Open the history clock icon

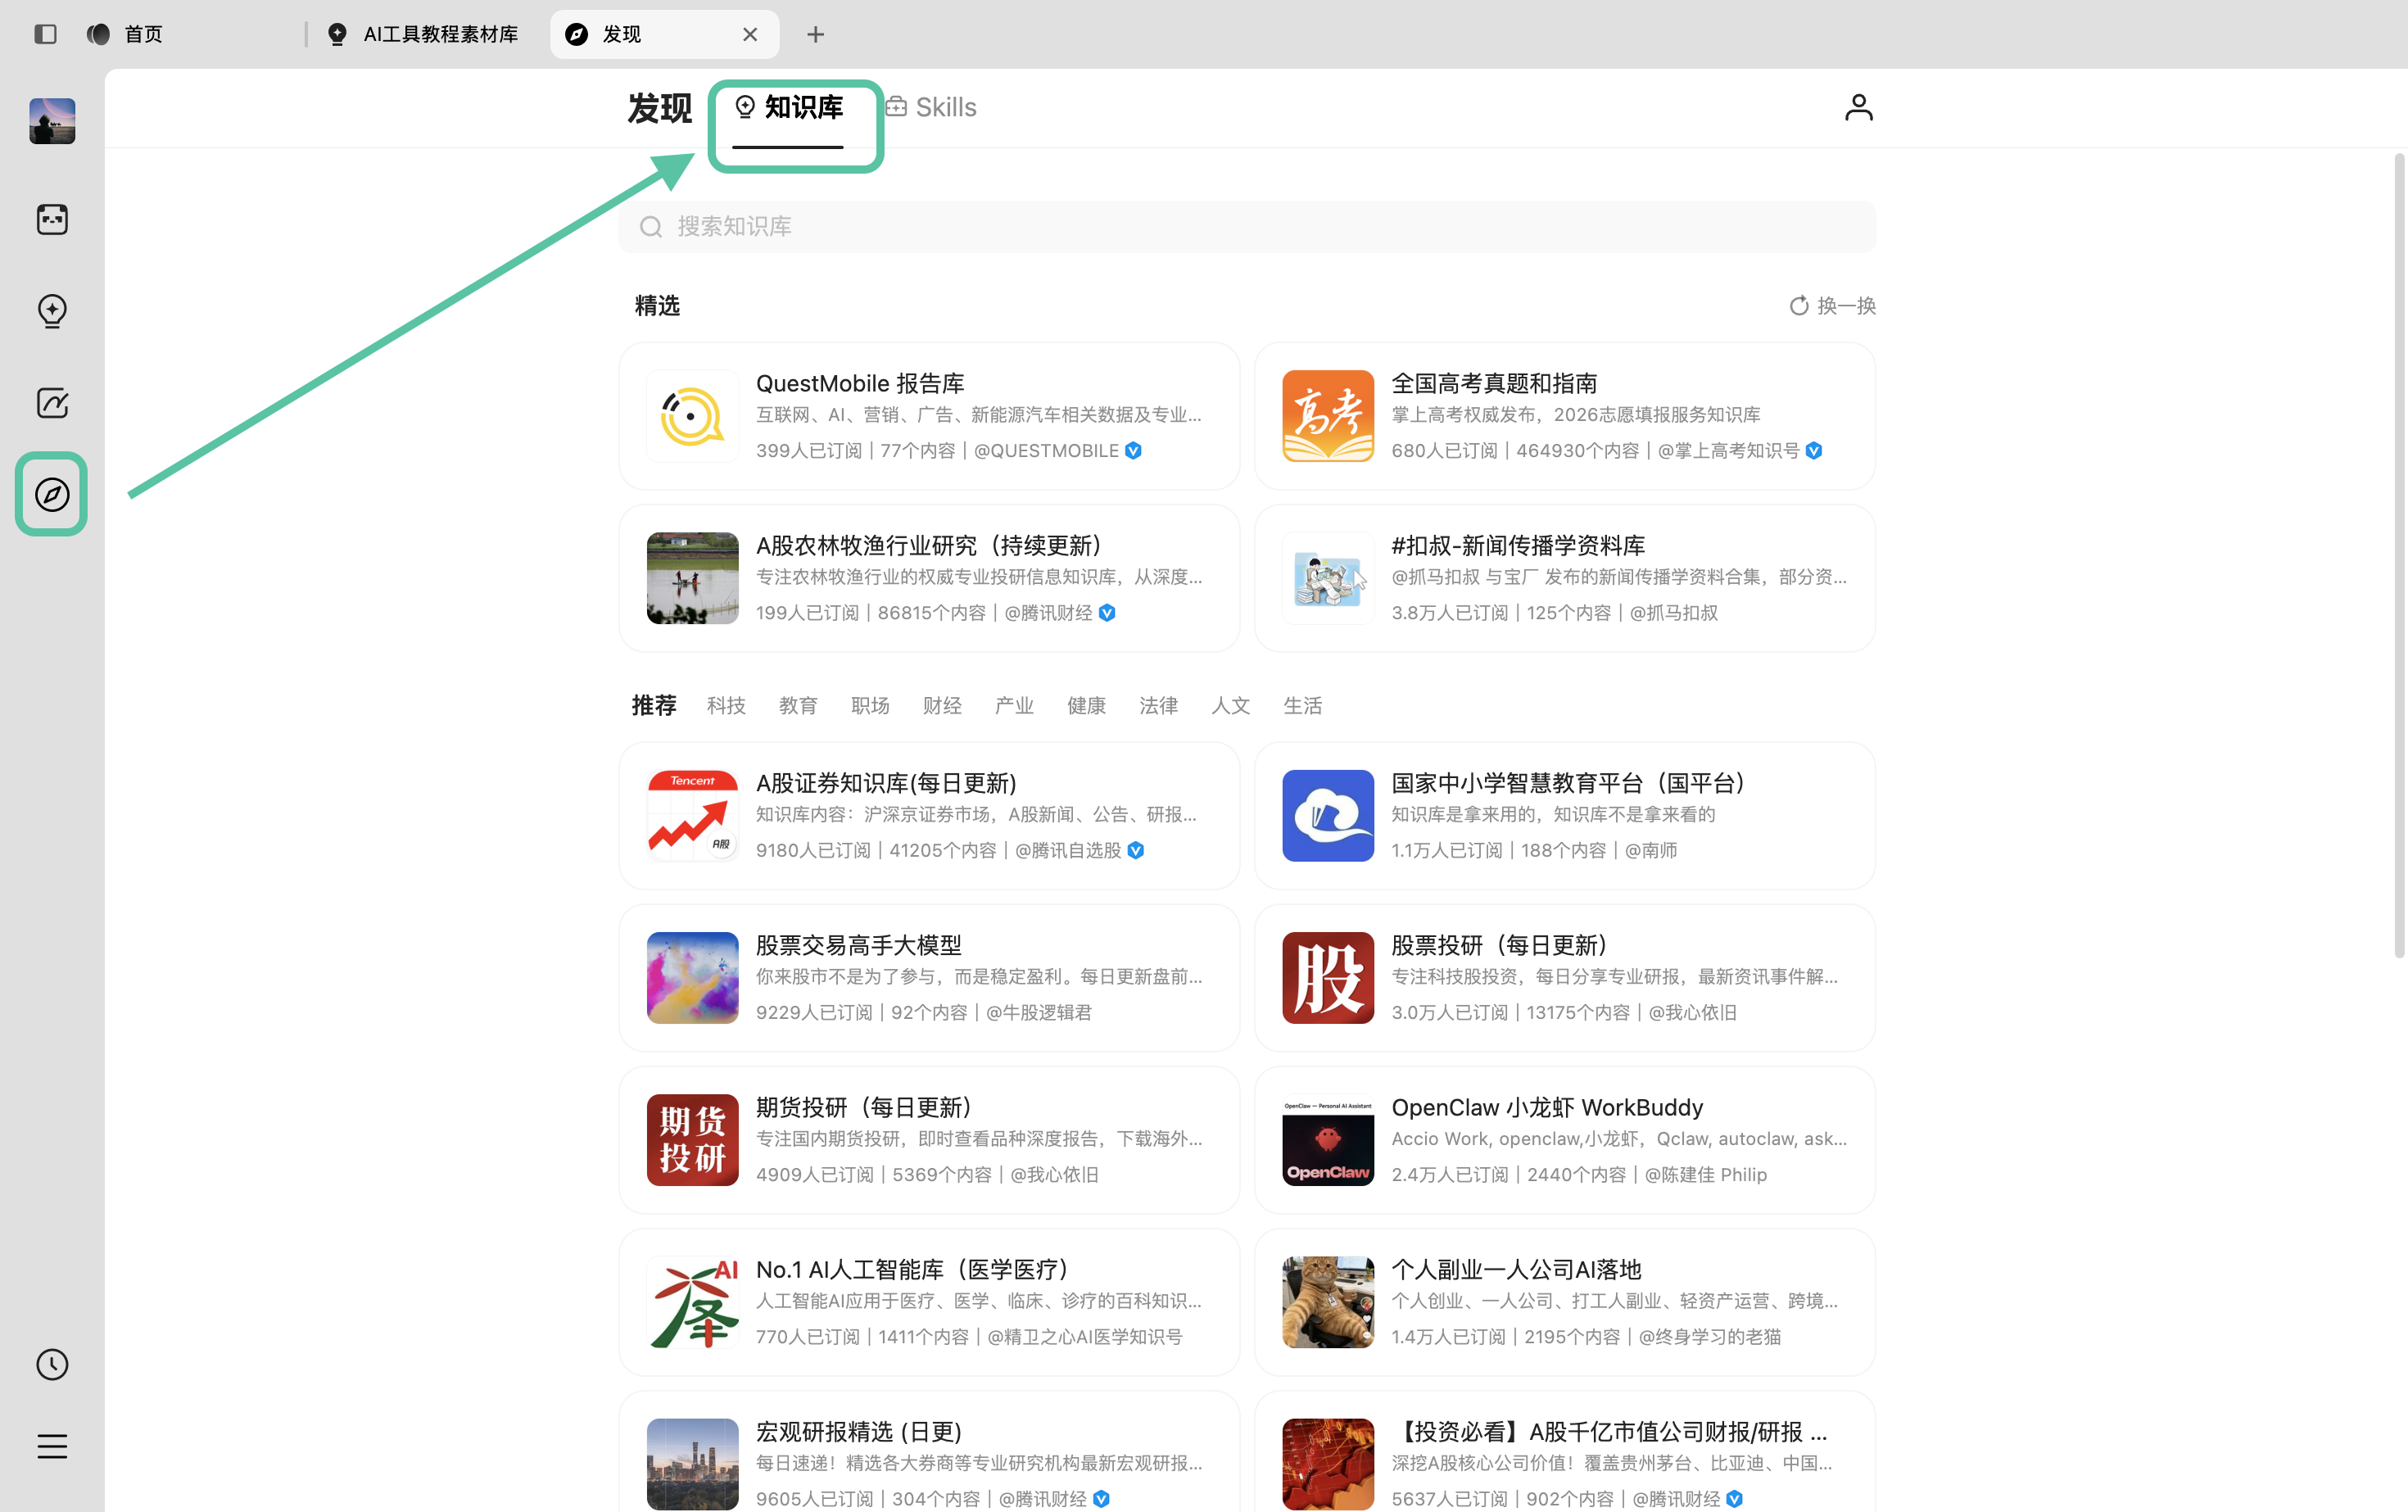[x=52, y=1365]
